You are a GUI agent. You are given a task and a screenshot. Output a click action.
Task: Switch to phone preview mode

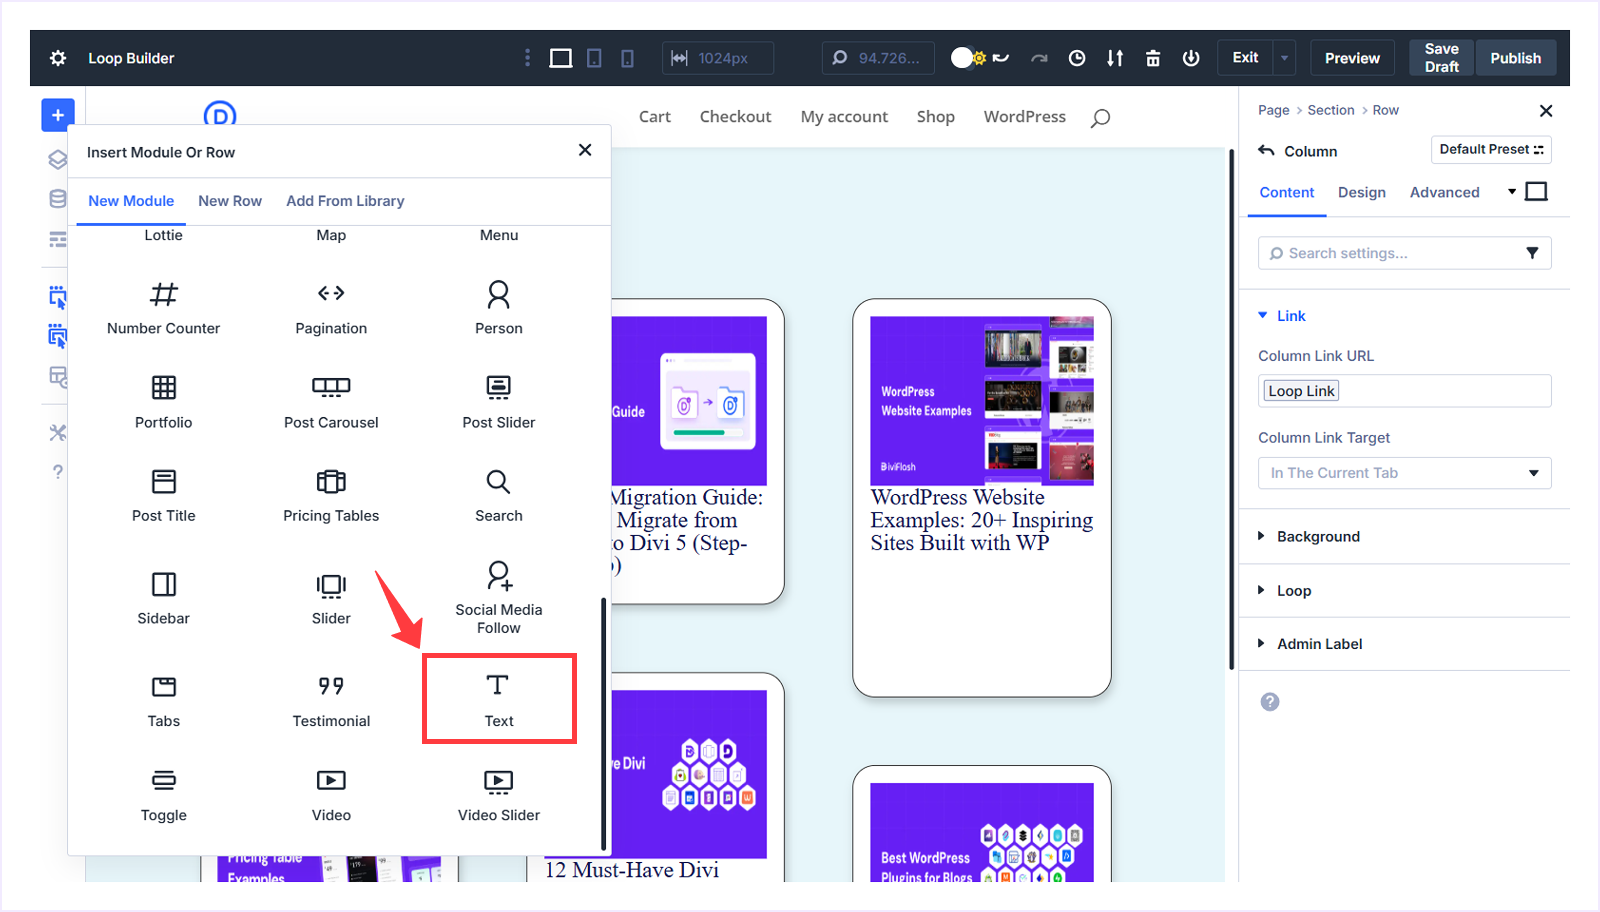[627, 57]
